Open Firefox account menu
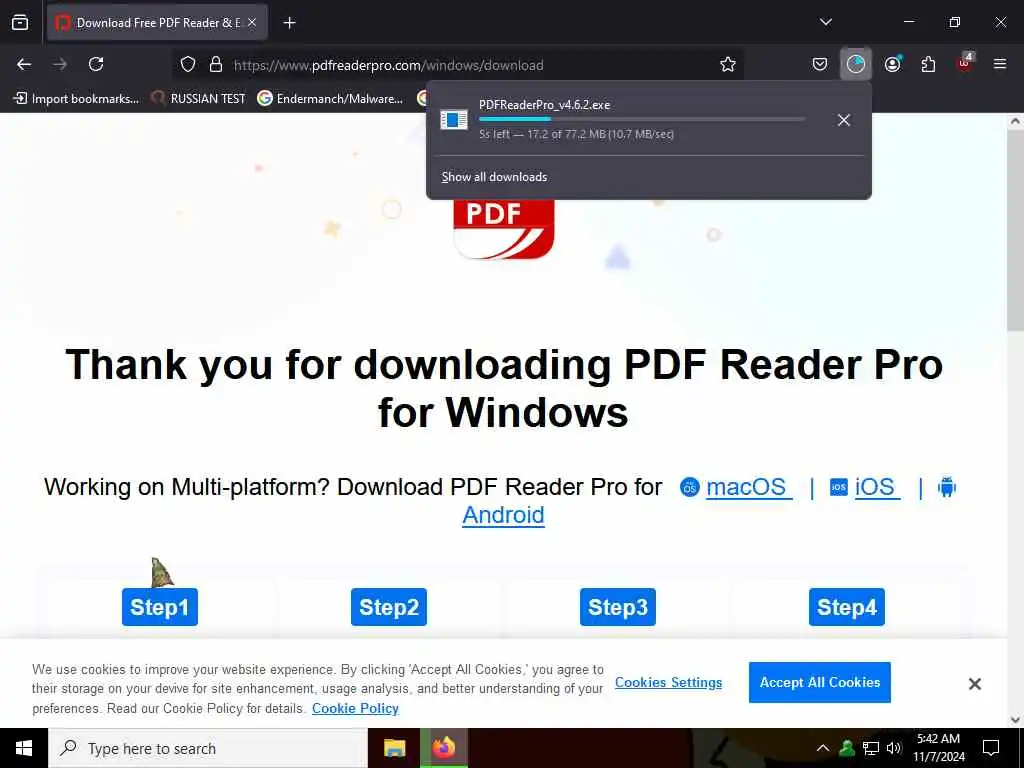Viewport: 1024px width, 768px height. (x=892, y=64)
